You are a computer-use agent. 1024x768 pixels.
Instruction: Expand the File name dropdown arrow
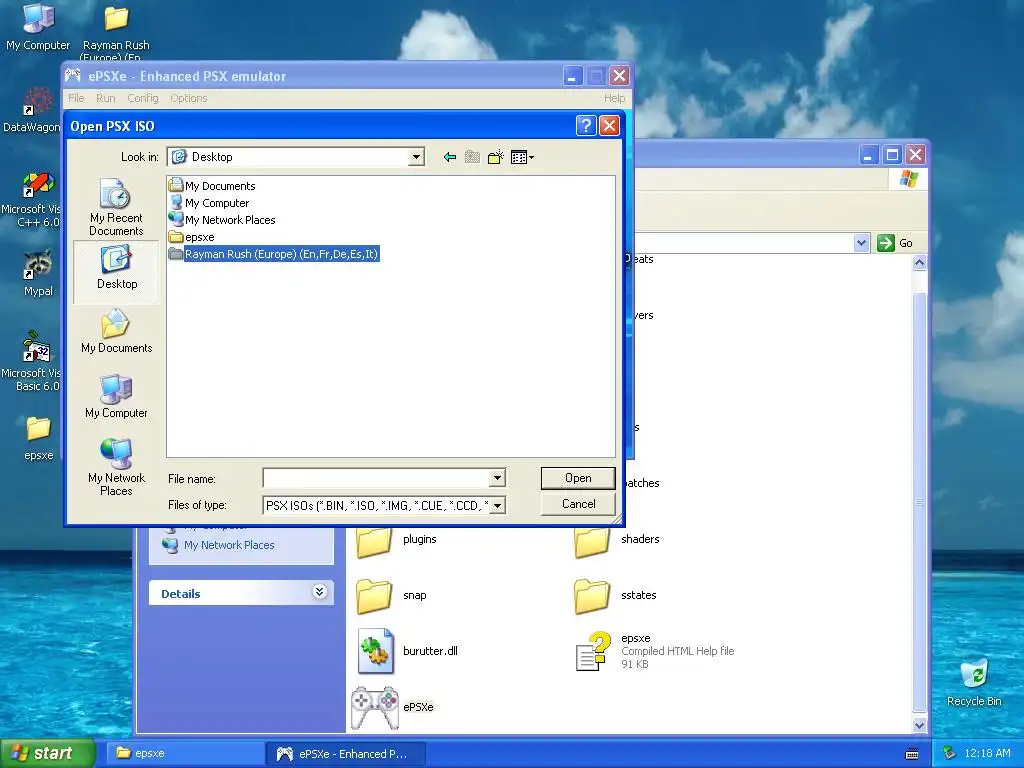(x=497, y=478)
